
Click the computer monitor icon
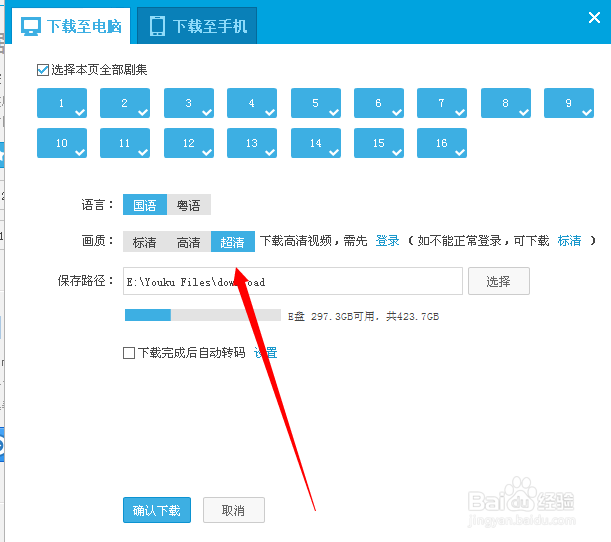[31, 26]
